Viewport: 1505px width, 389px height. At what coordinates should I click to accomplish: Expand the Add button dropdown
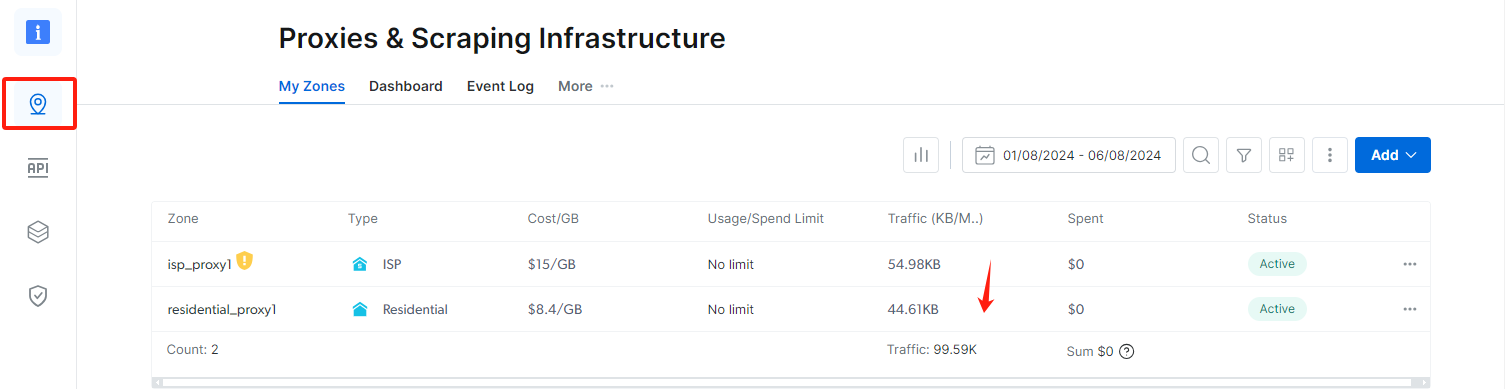tap(1393, 155)
